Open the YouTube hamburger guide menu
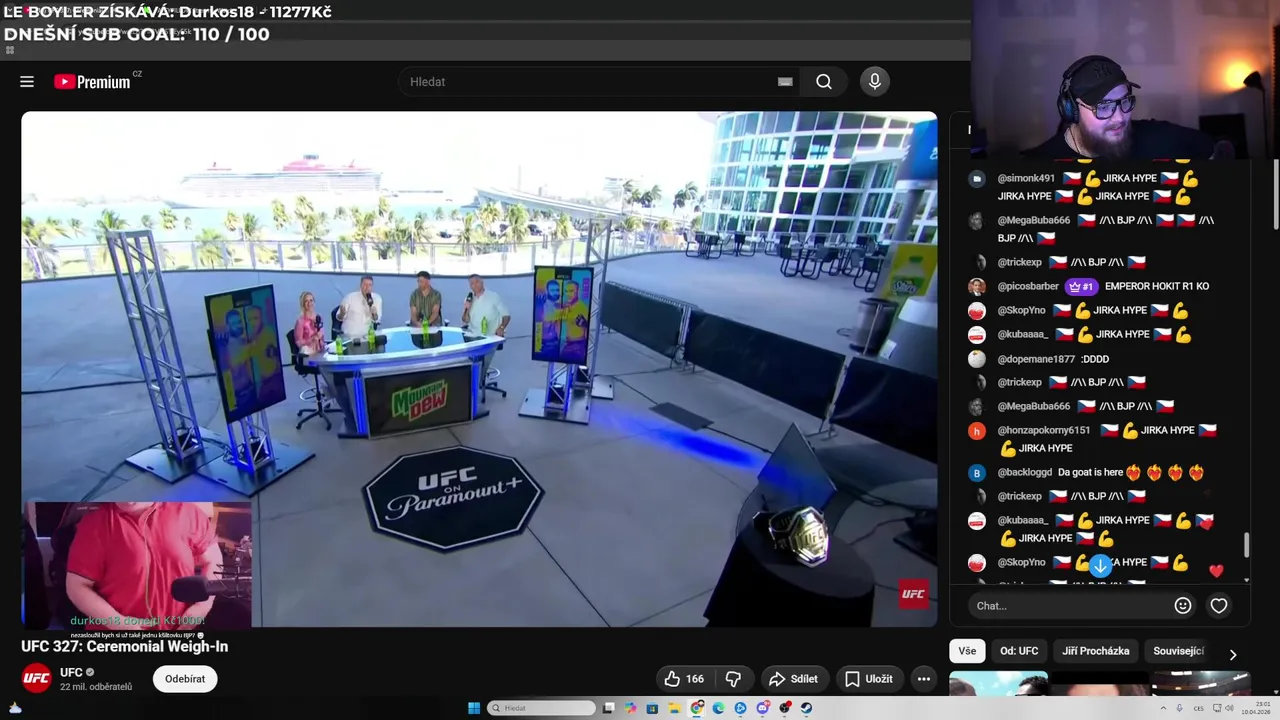 click(x=27, y=82)
